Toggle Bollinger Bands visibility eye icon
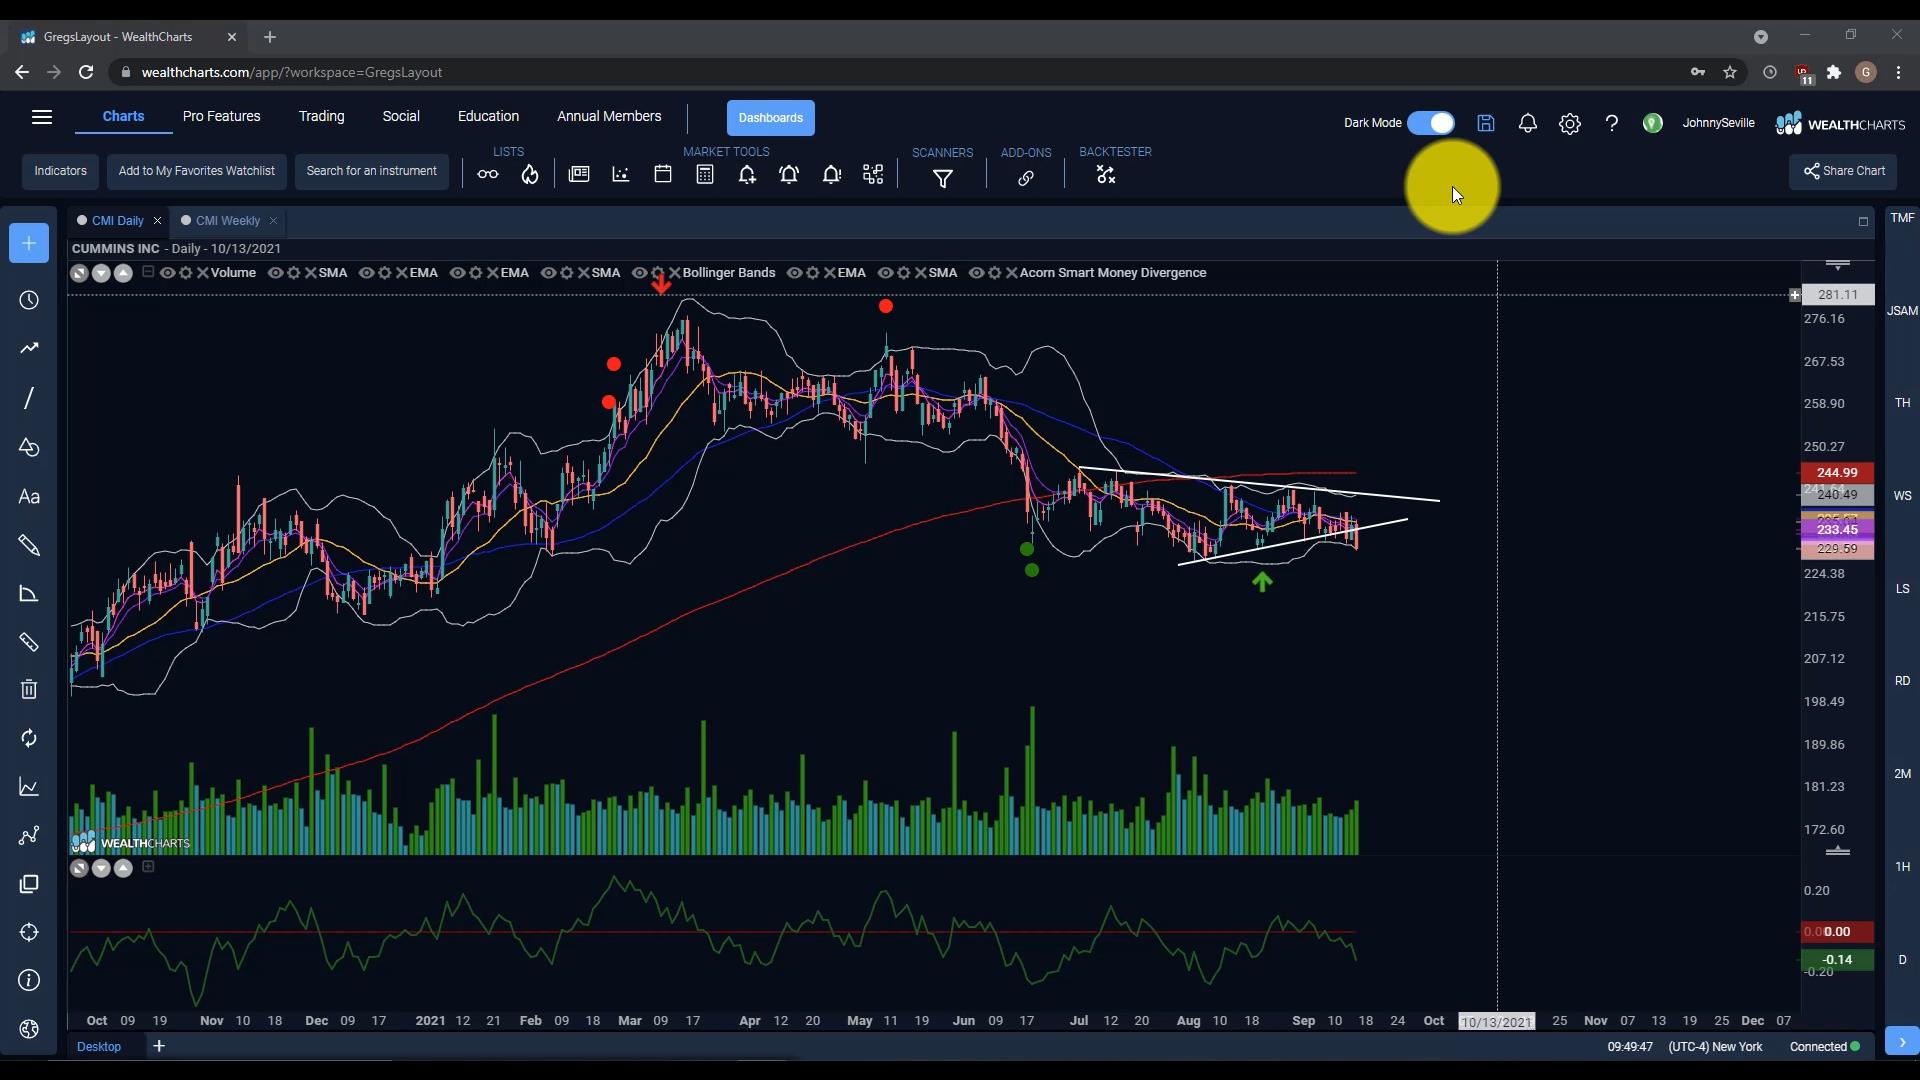The image size is (1920, 1080). (639, 273)
